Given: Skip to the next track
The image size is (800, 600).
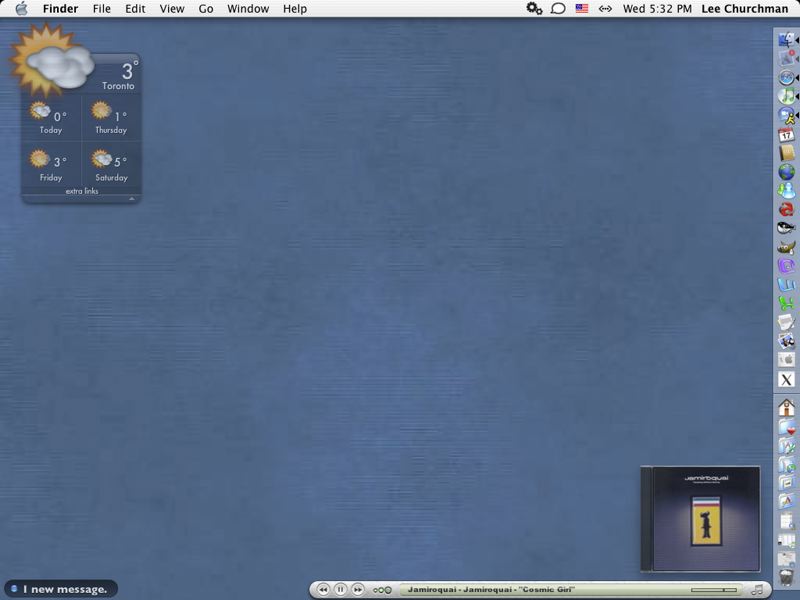Looking at the screenshot, I should point(357,590).
